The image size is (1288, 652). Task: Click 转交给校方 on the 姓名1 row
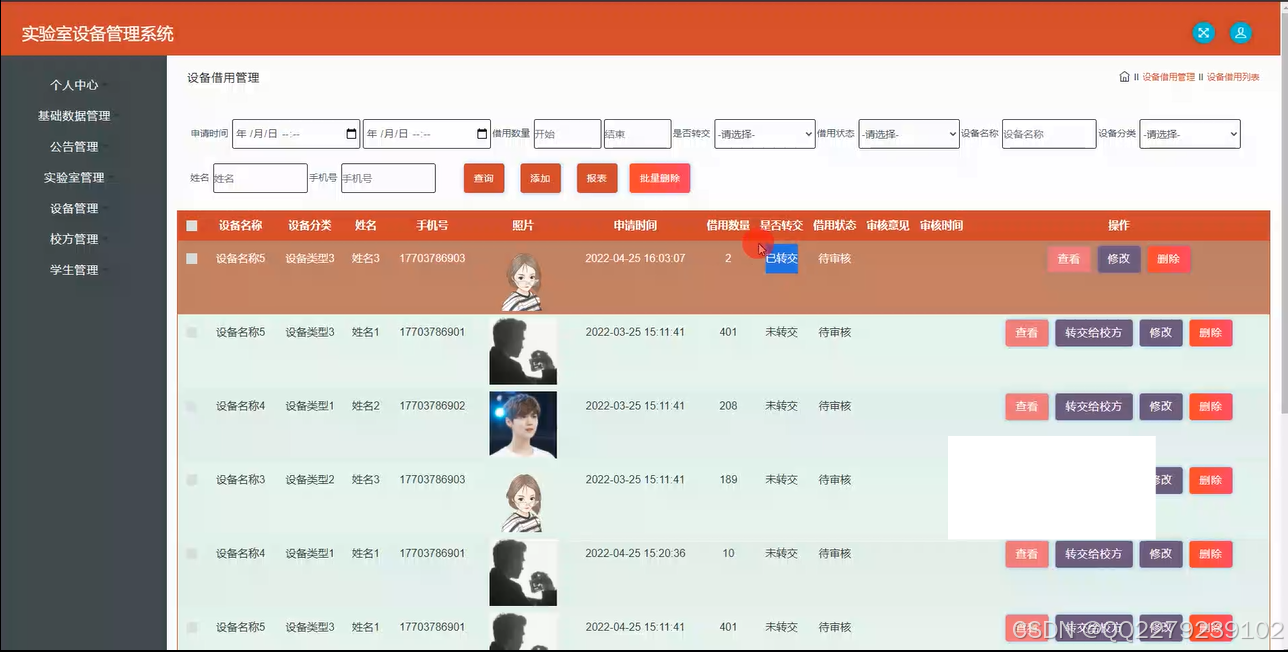[x=1093, y=332]
